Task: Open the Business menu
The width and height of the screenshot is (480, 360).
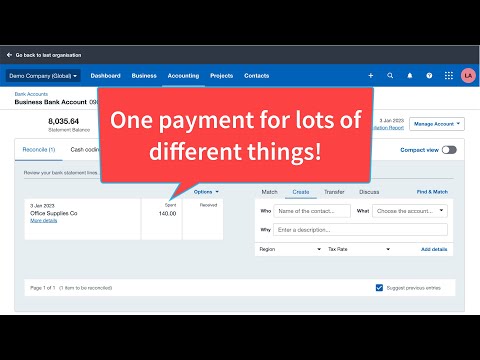Action: 144,76
